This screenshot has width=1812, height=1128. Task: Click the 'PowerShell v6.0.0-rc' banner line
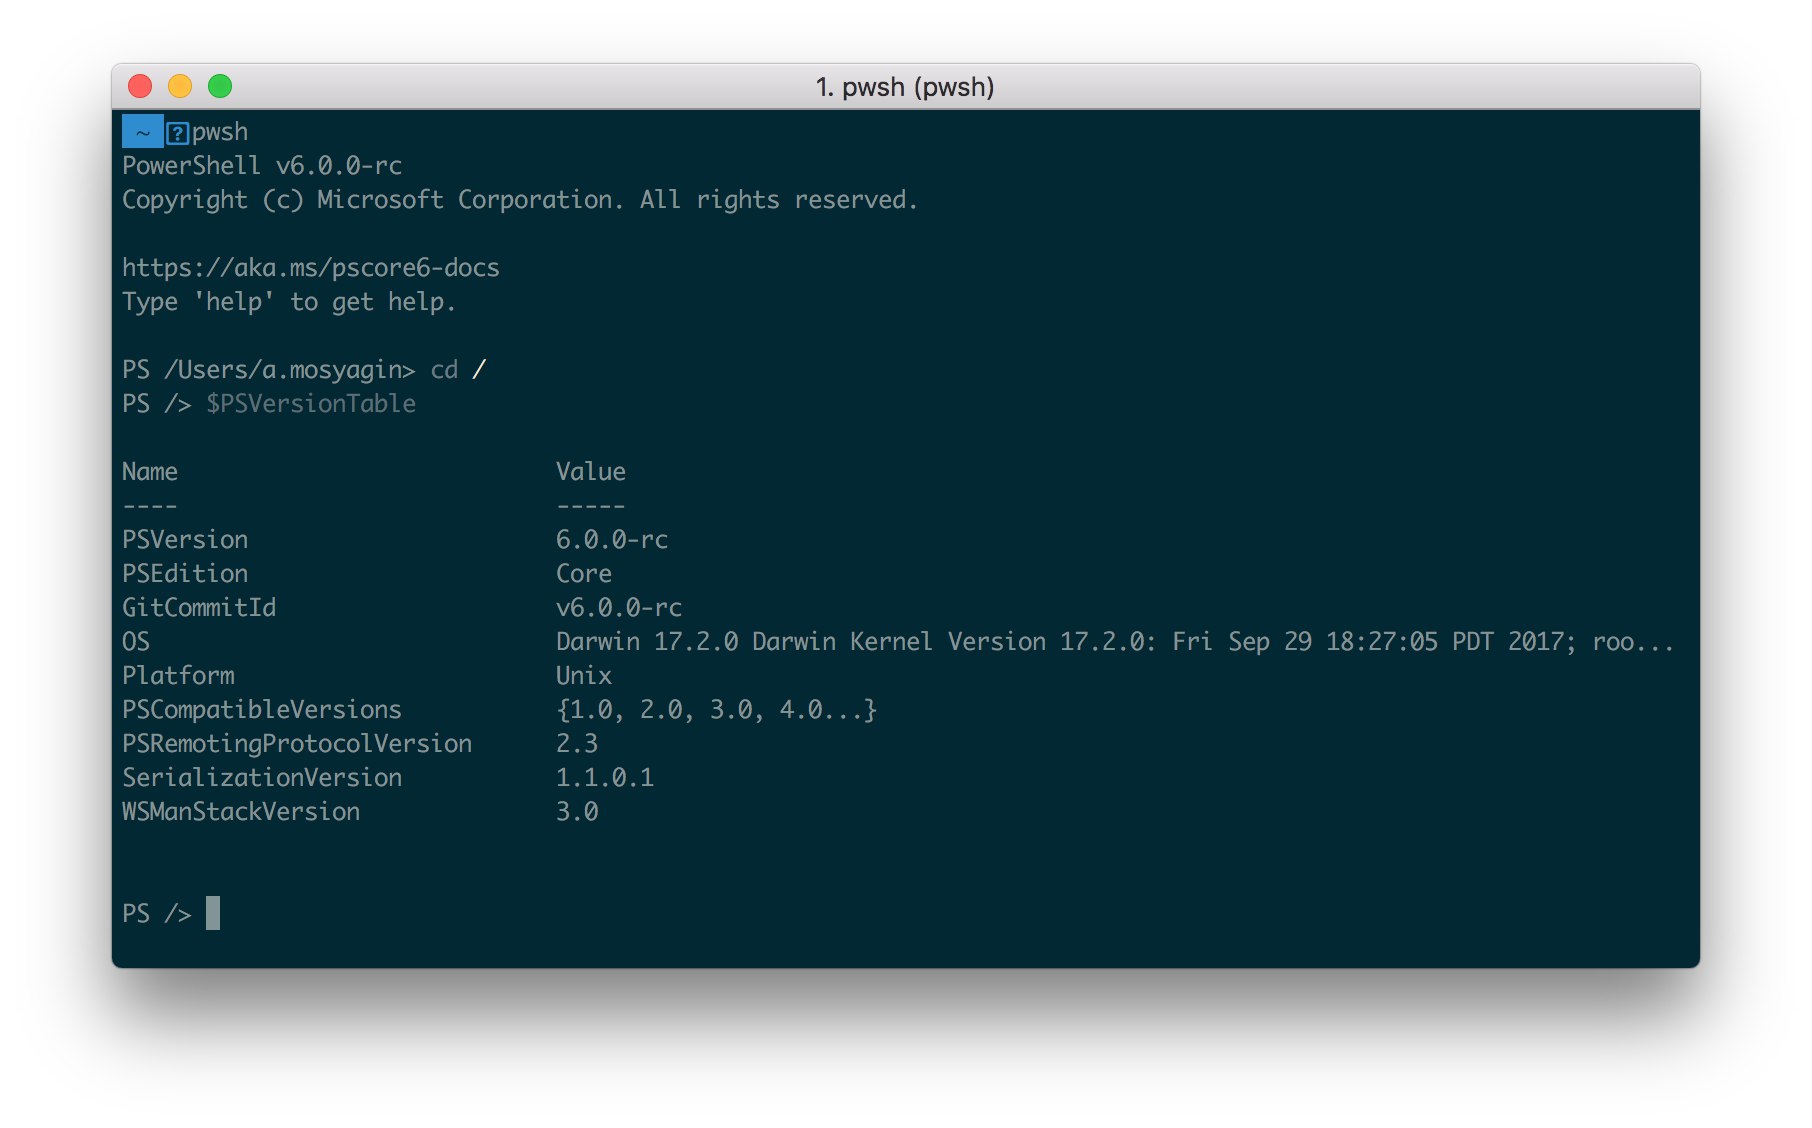point(262,166)
